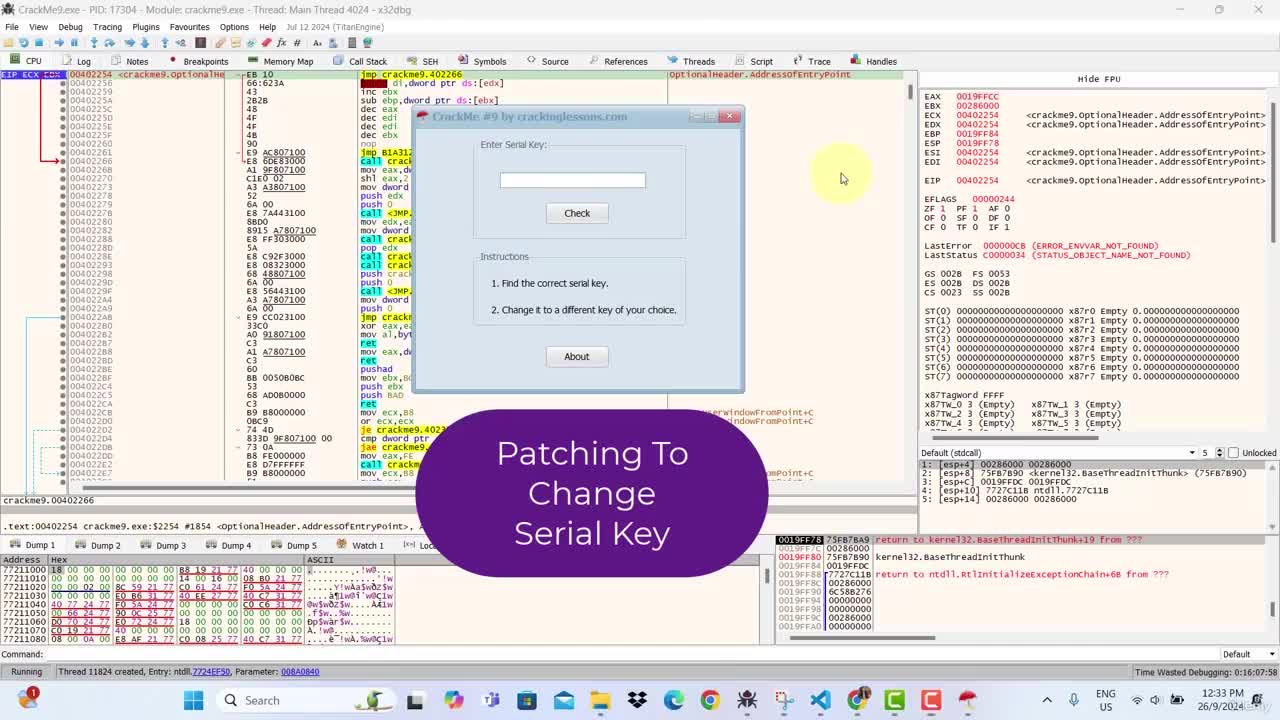Click the Trace Over toolbar icon
The width and height of the screenshot is (1280, 720).
(144, 43)
